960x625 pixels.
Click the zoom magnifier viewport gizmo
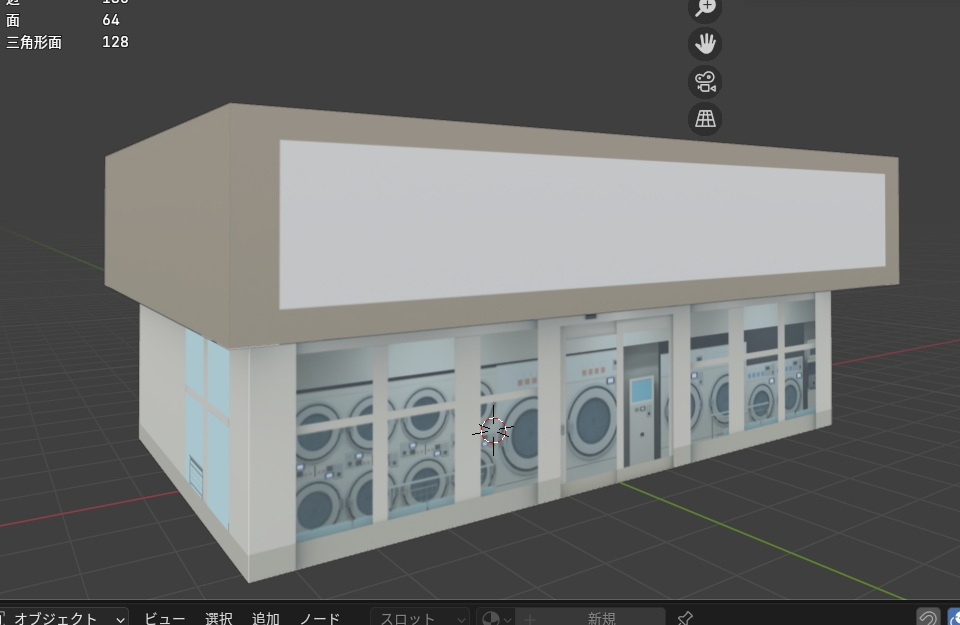pyautogui.click(x=705, y=8)
